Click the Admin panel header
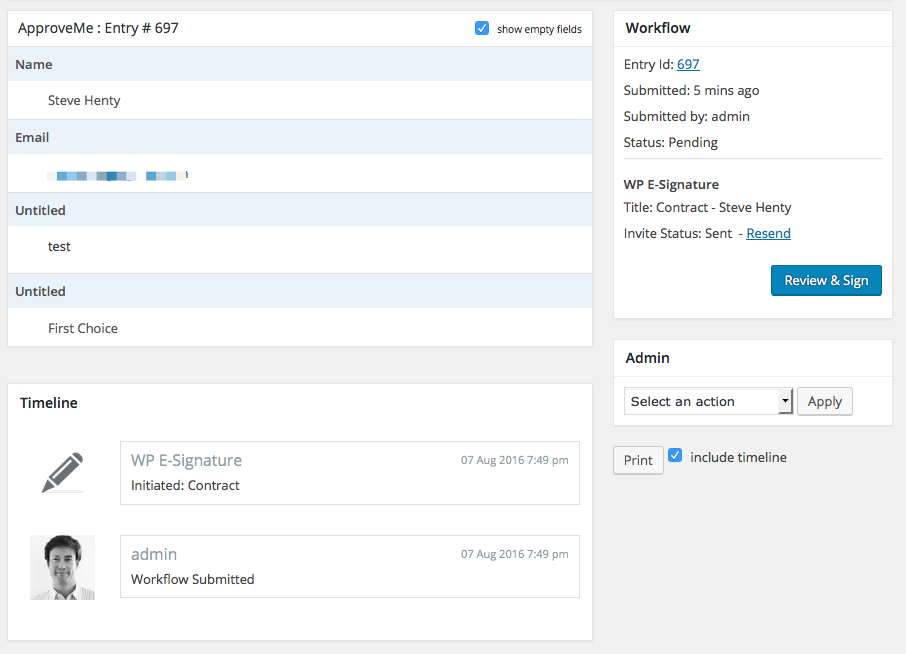 [x=648, y=357]
